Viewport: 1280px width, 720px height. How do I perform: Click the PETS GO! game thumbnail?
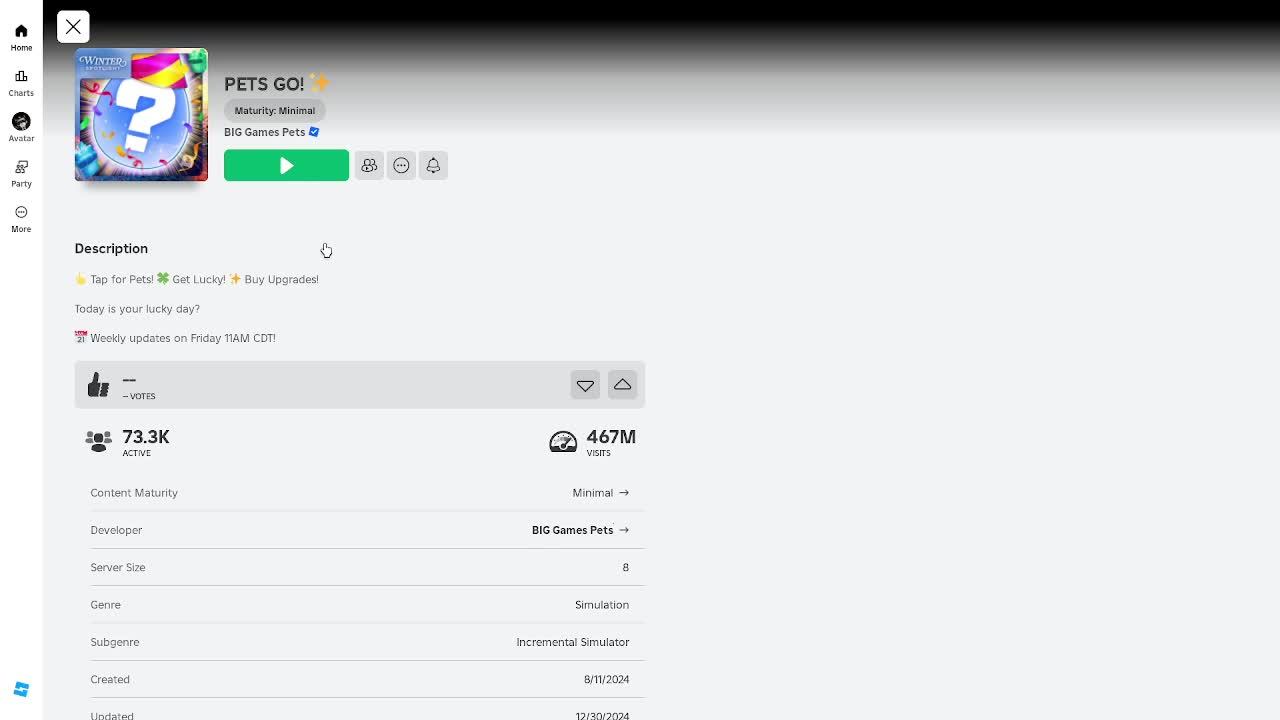[141, 115]
